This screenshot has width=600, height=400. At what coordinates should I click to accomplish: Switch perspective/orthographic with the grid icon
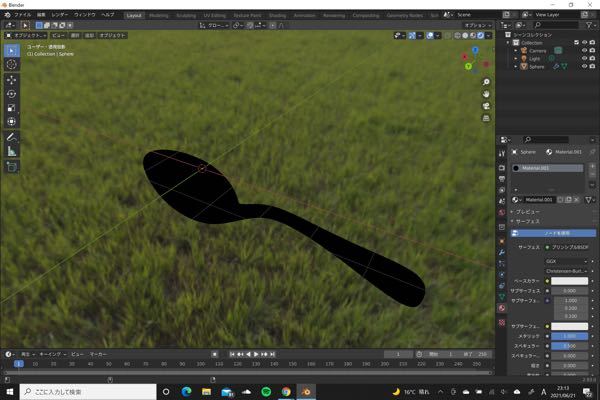pyautogui.click(x=486, y=118)
